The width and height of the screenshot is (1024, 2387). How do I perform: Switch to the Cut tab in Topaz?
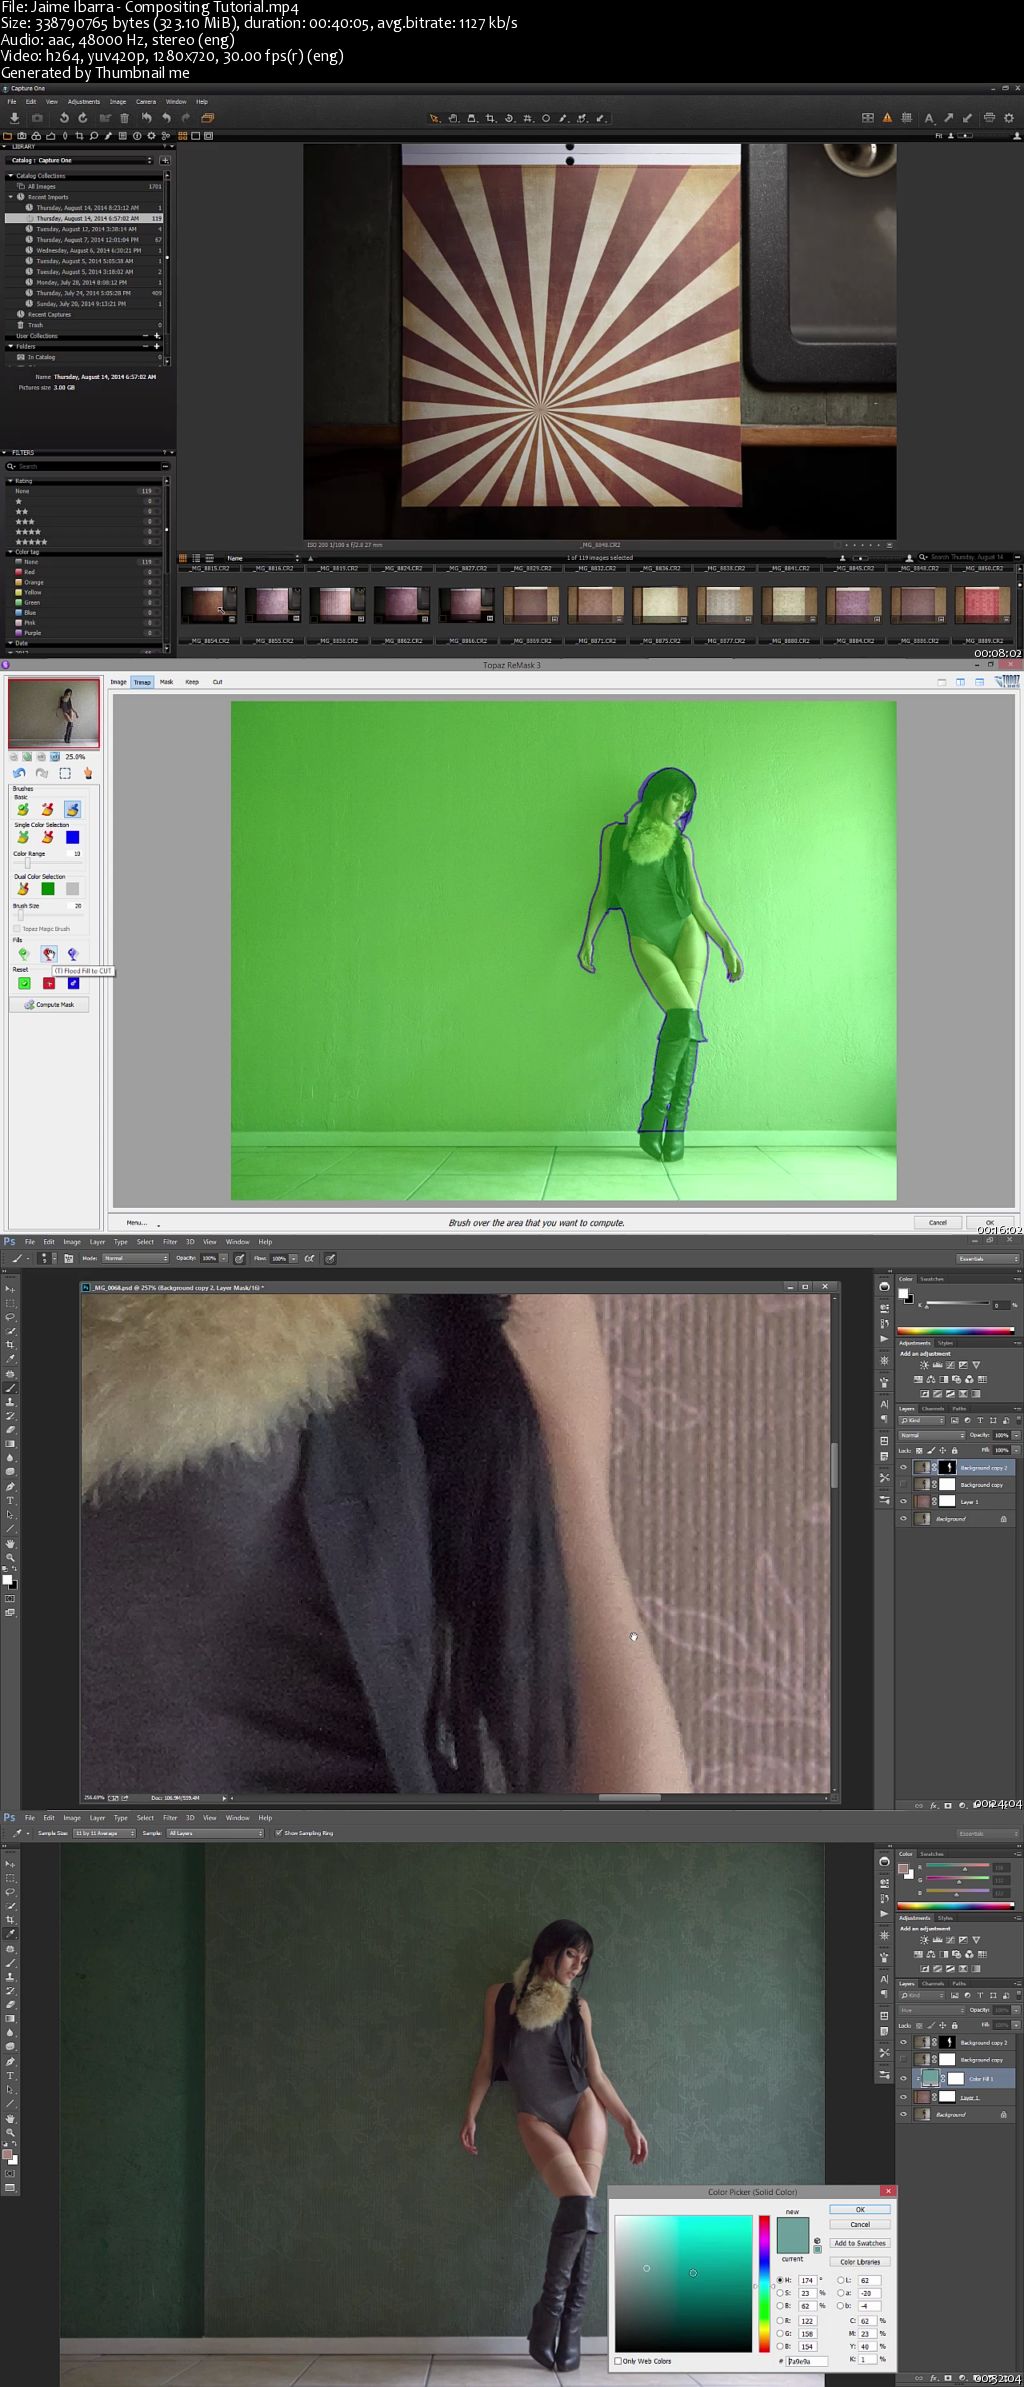click(x=217, y=682)
